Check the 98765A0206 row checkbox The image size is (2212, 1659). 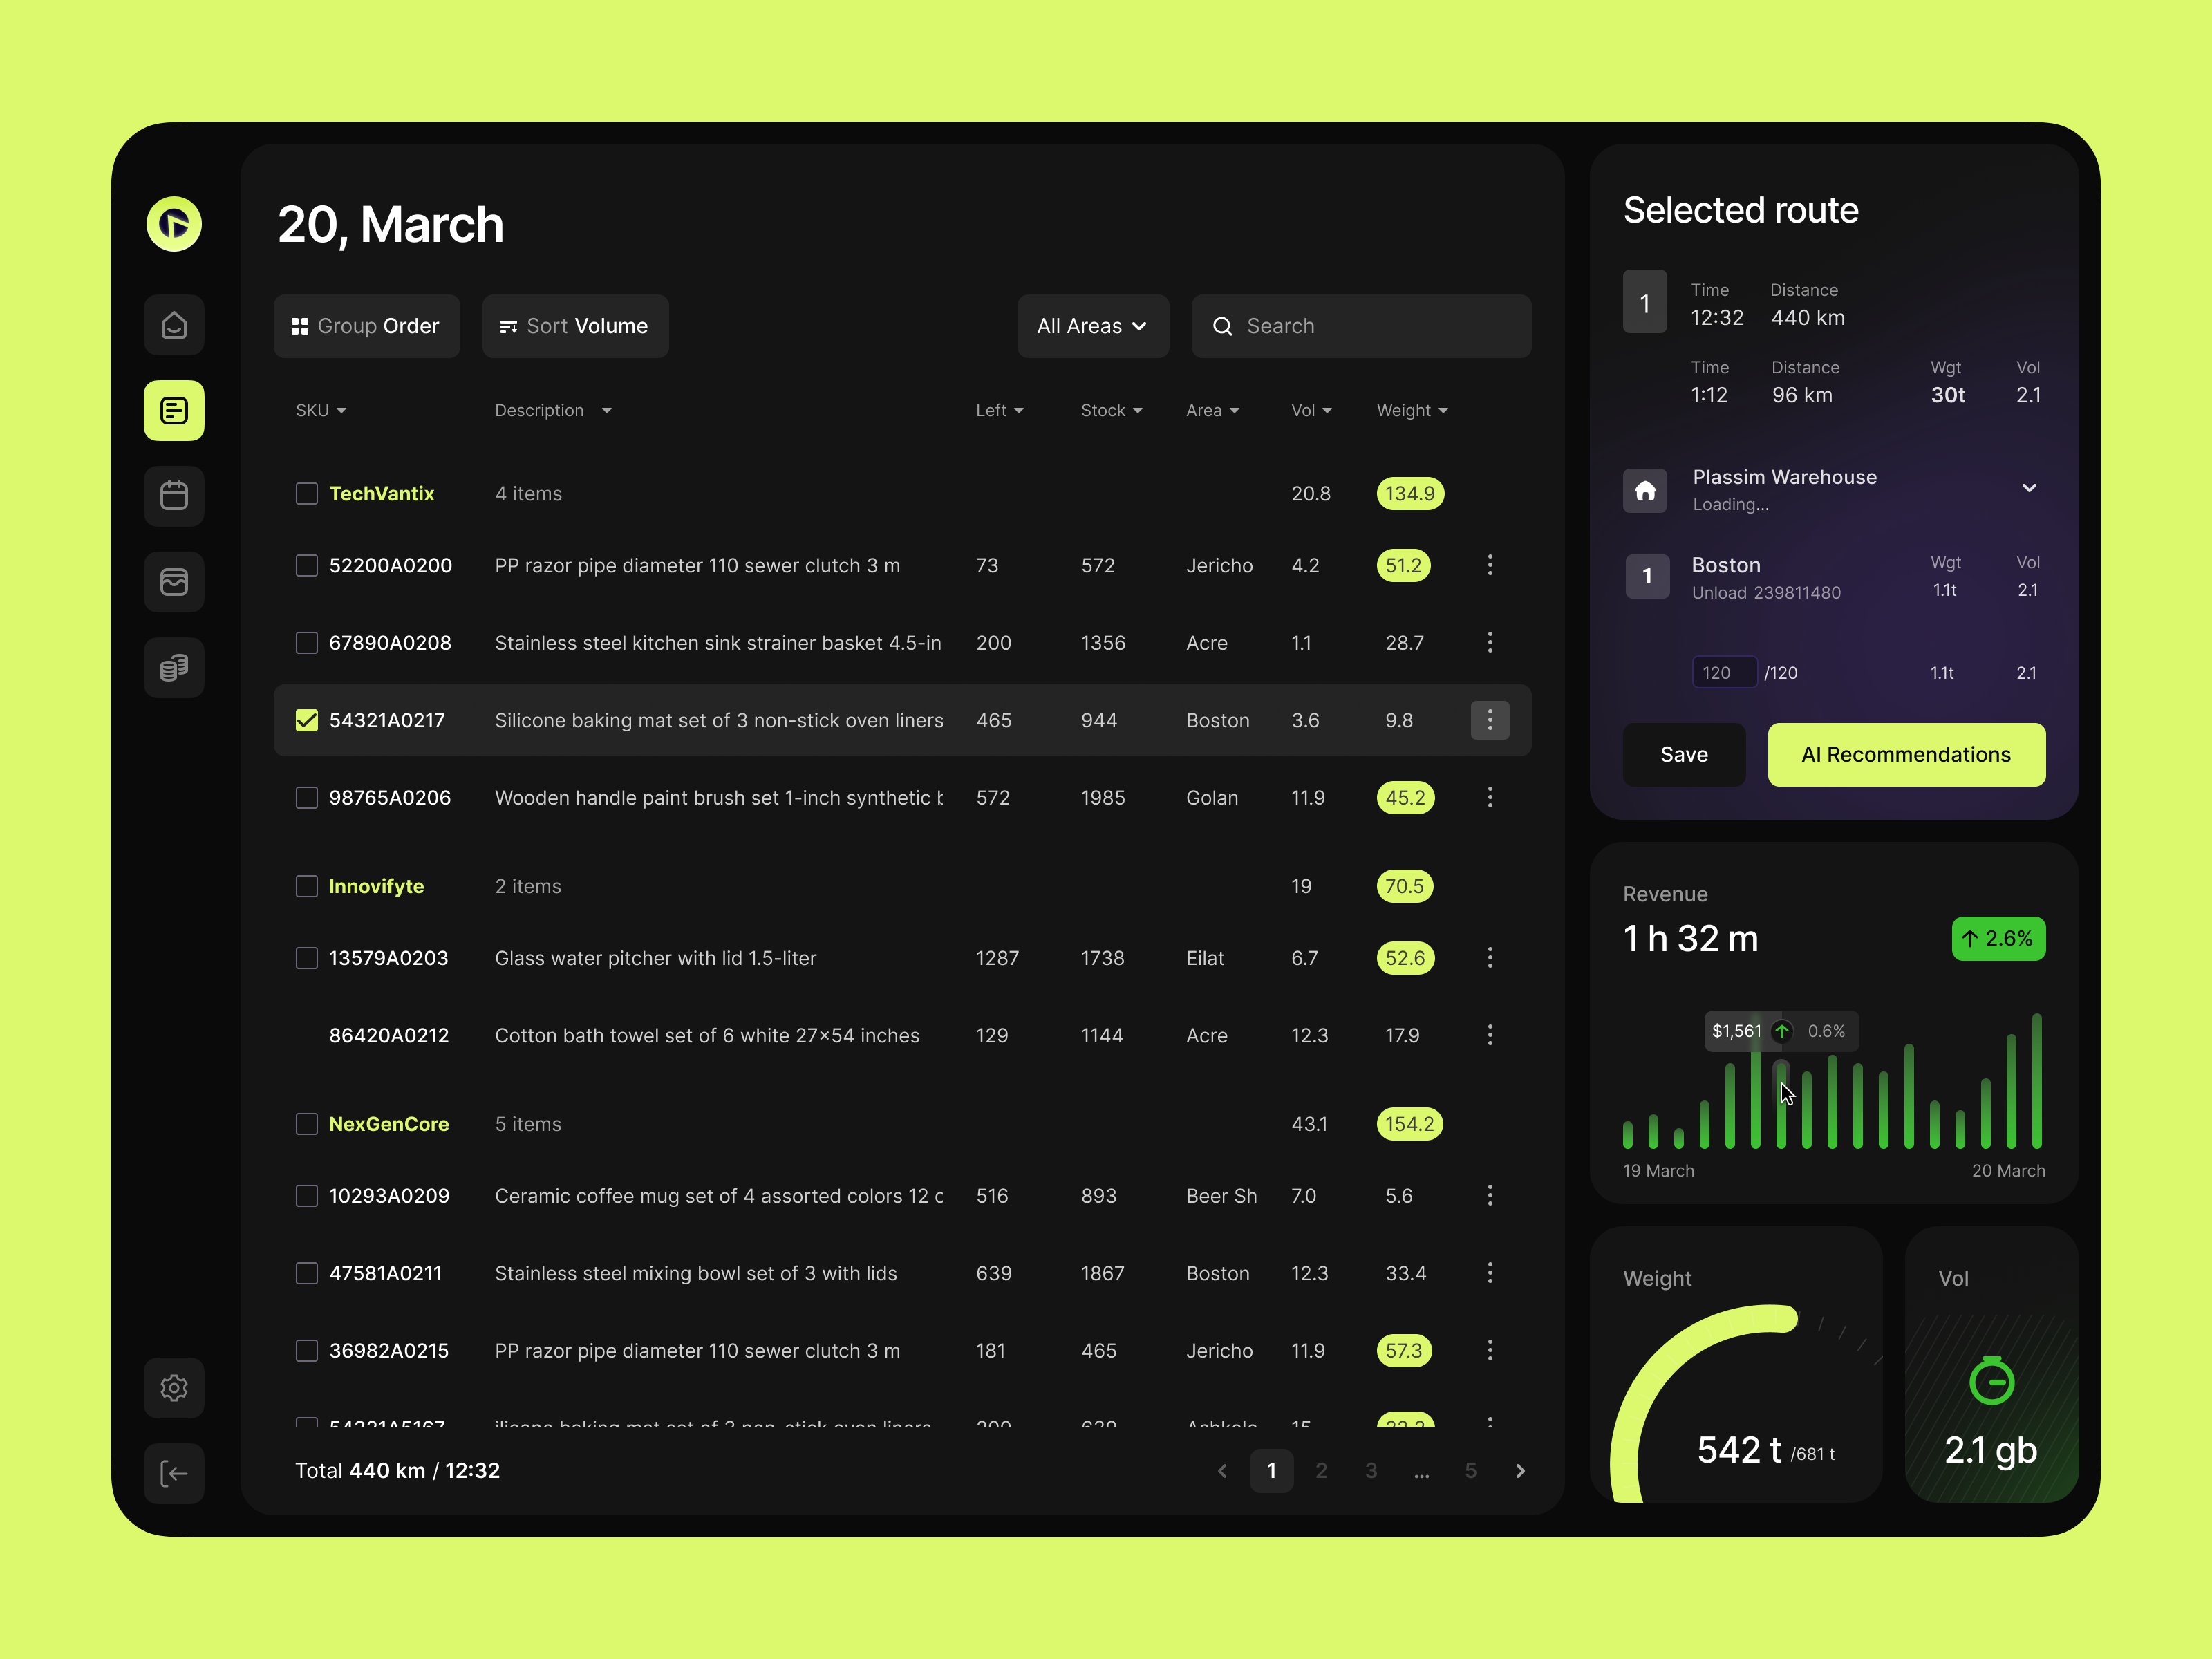point(307,798)
